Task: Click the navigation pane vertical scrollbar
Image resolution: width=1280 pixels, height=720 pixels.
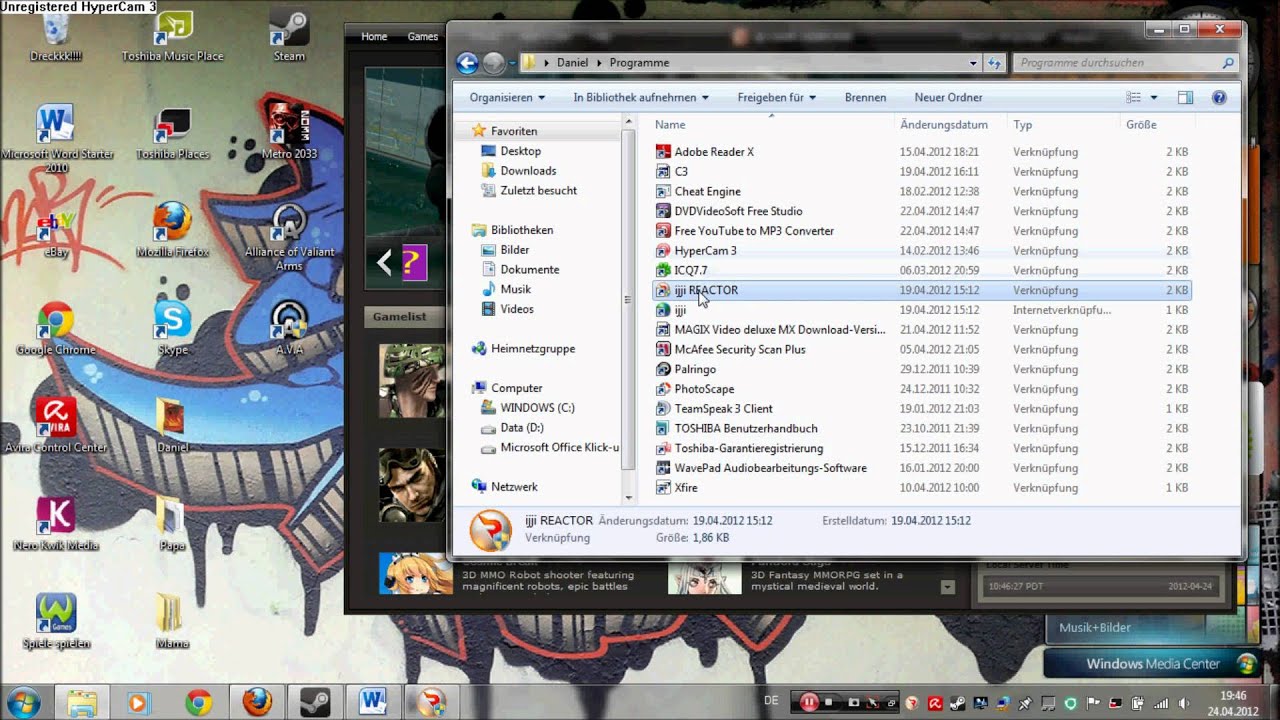Action: click(x=629, y=300)
